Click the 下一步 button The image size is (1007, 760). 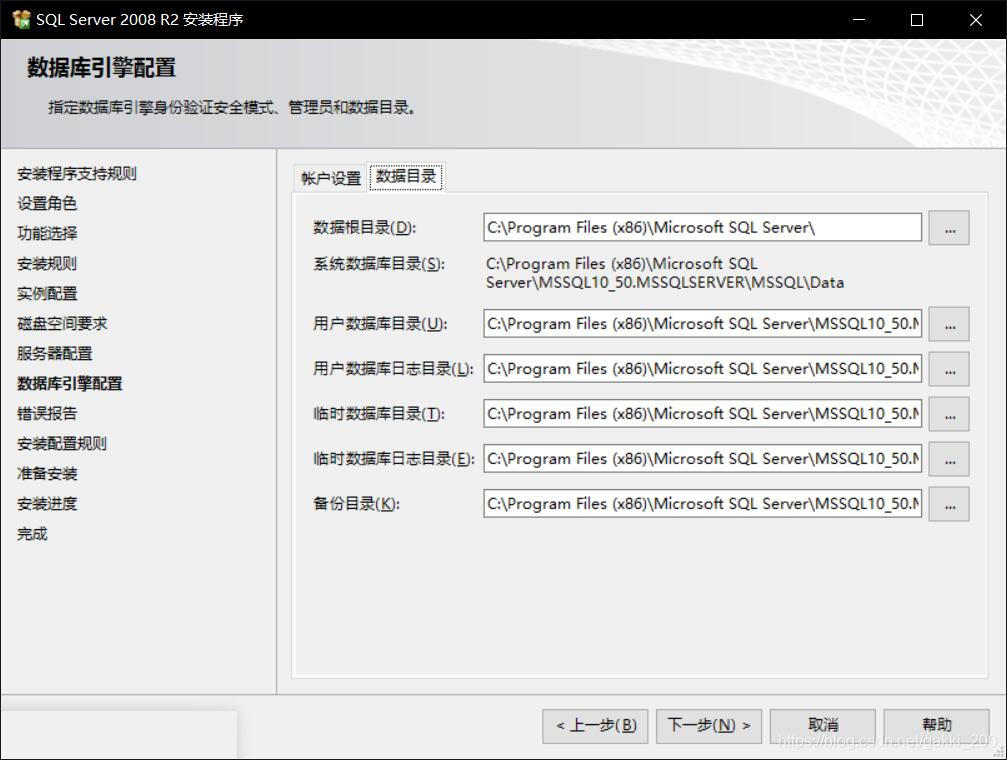click(708, 726)
